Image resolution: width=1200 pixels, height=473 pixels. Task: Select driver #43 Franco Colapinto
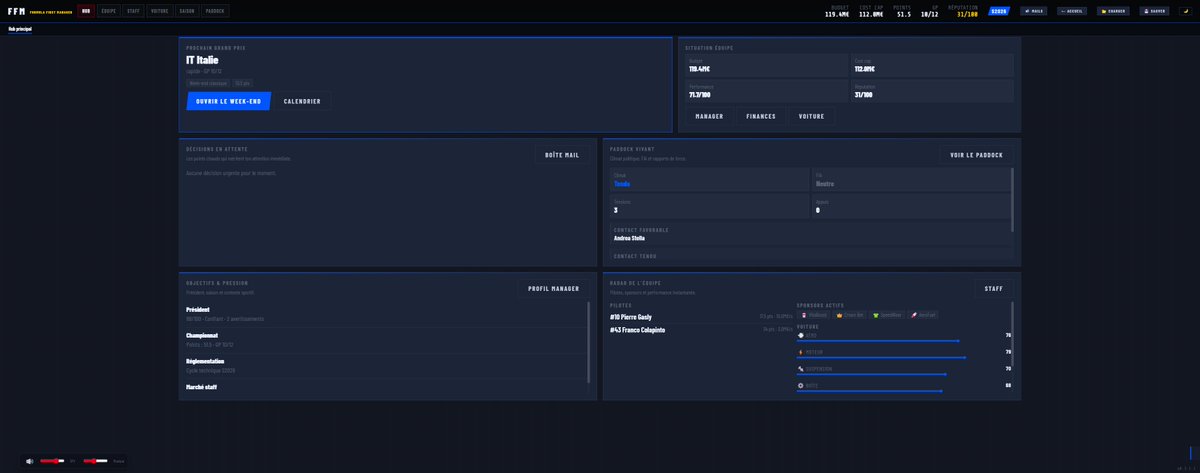(701, 329)
